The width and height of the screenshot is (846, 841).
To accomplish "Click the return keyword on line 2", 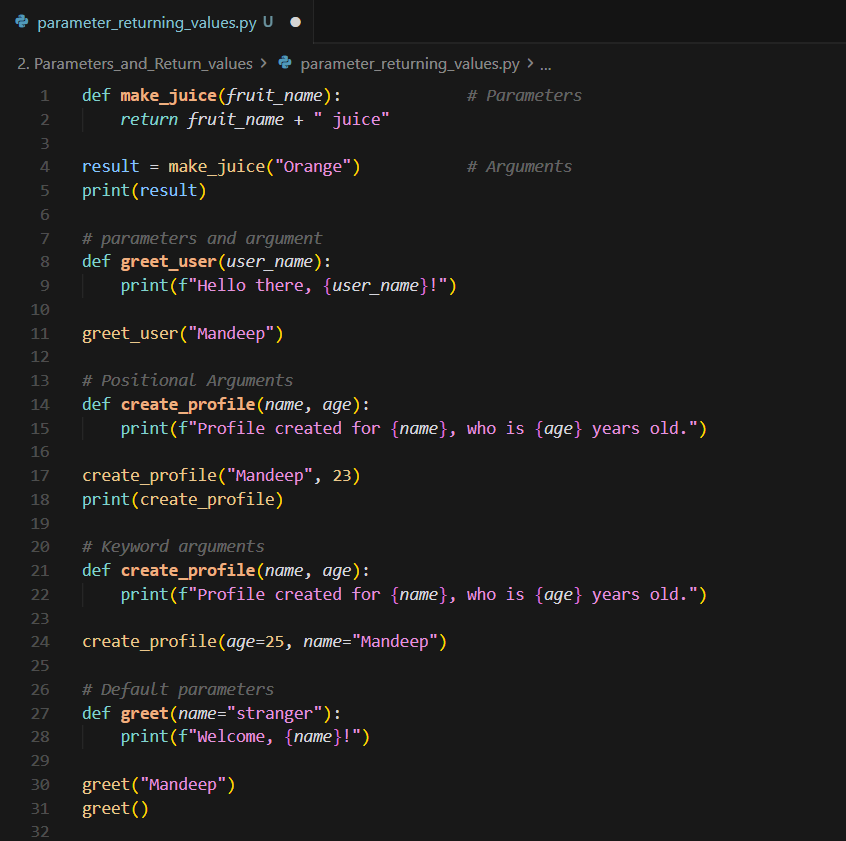I will pyautogui.click(x=149, y=119).
